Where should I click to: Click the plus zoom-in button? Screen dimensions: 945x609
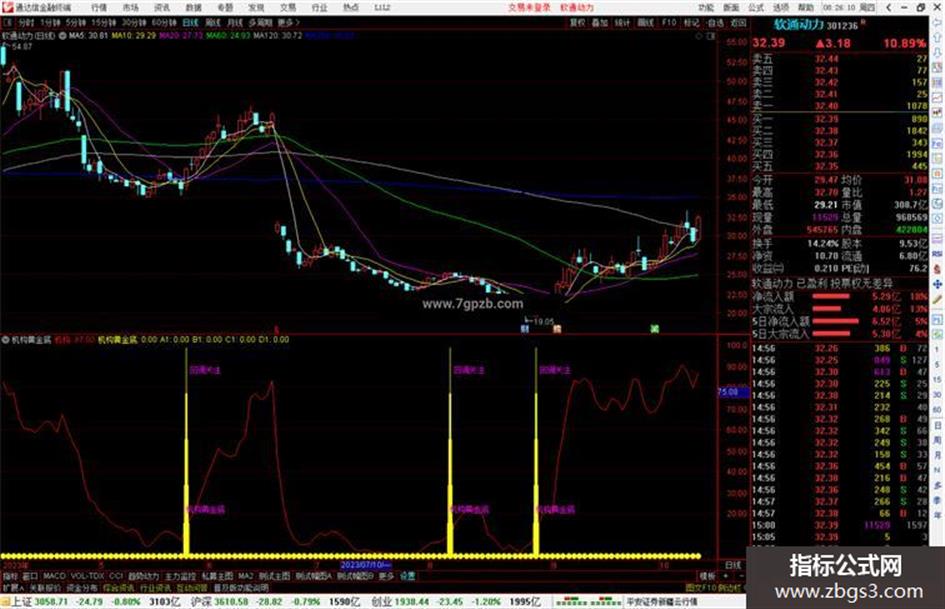725,576
